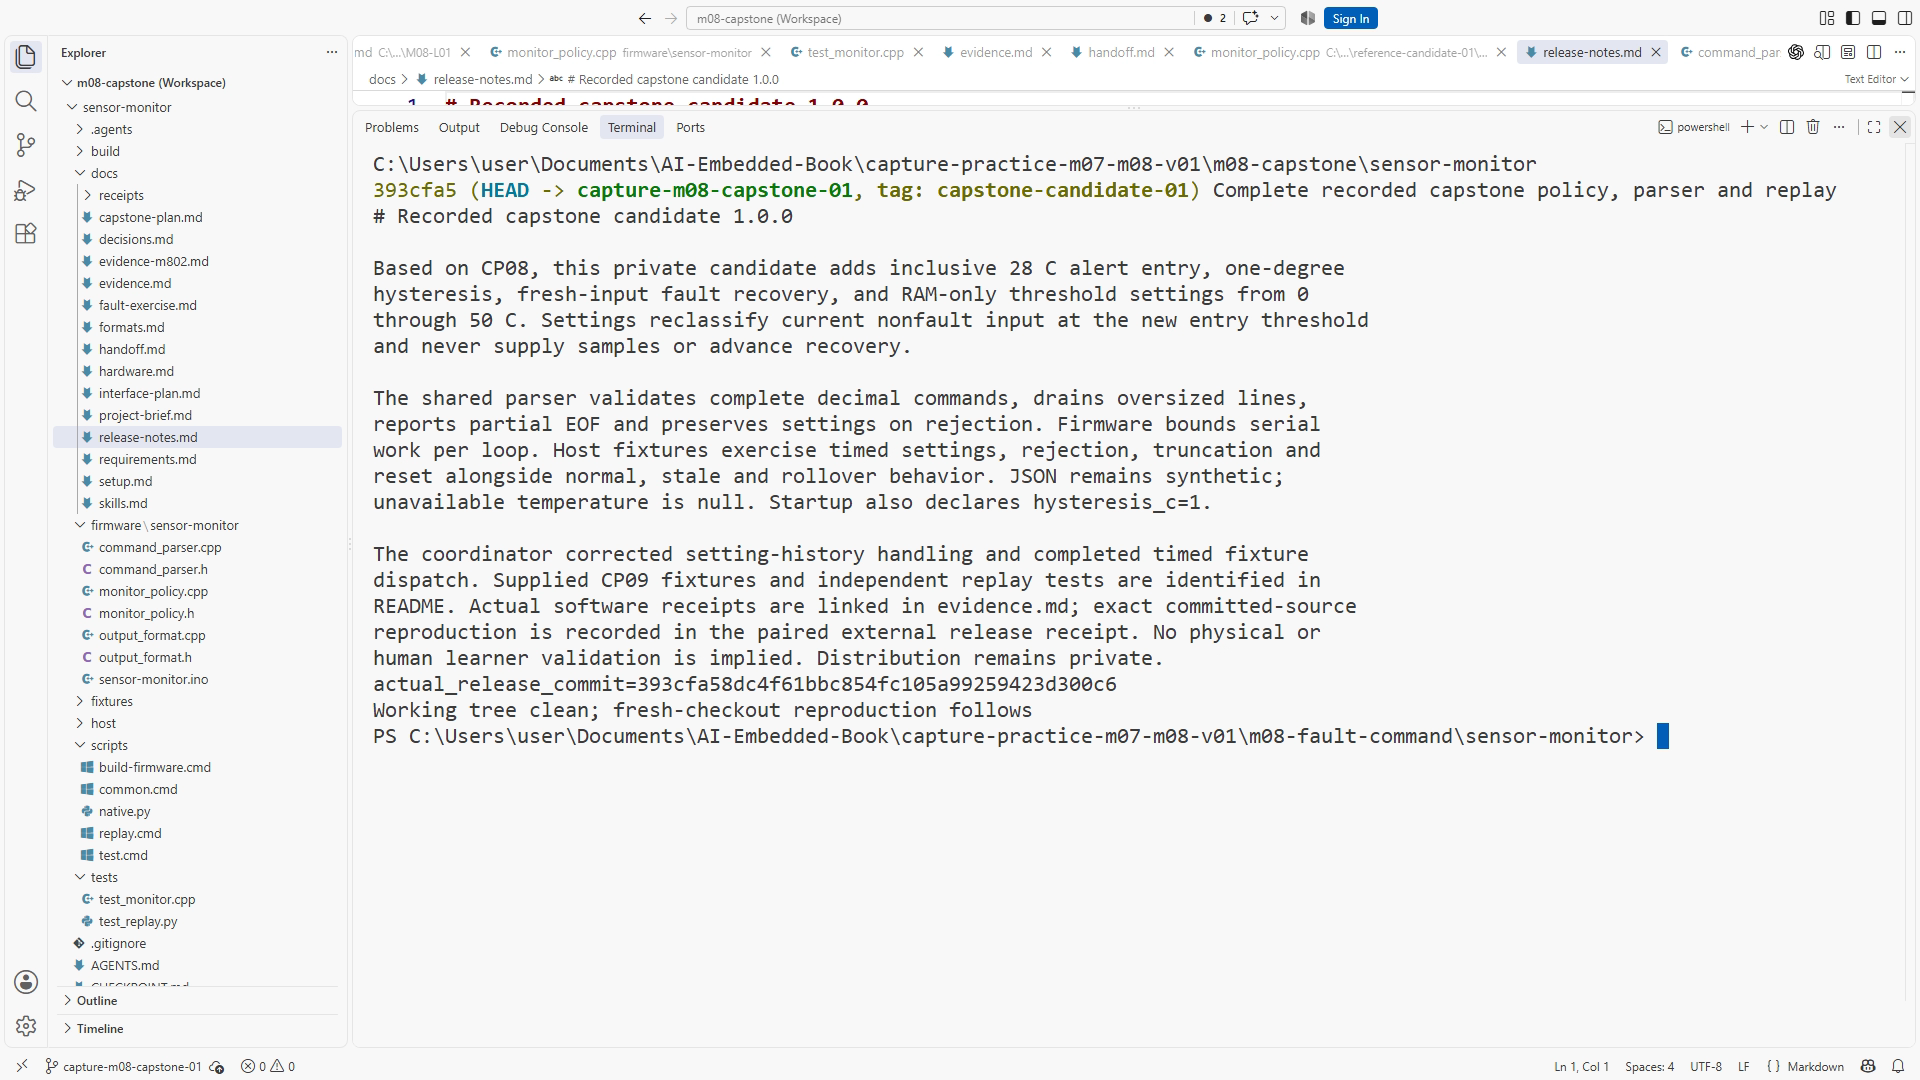The height and width of the screenshot is (1080, 1920).
Task: Click the Sign In button
Action: tap(1350, 18)
